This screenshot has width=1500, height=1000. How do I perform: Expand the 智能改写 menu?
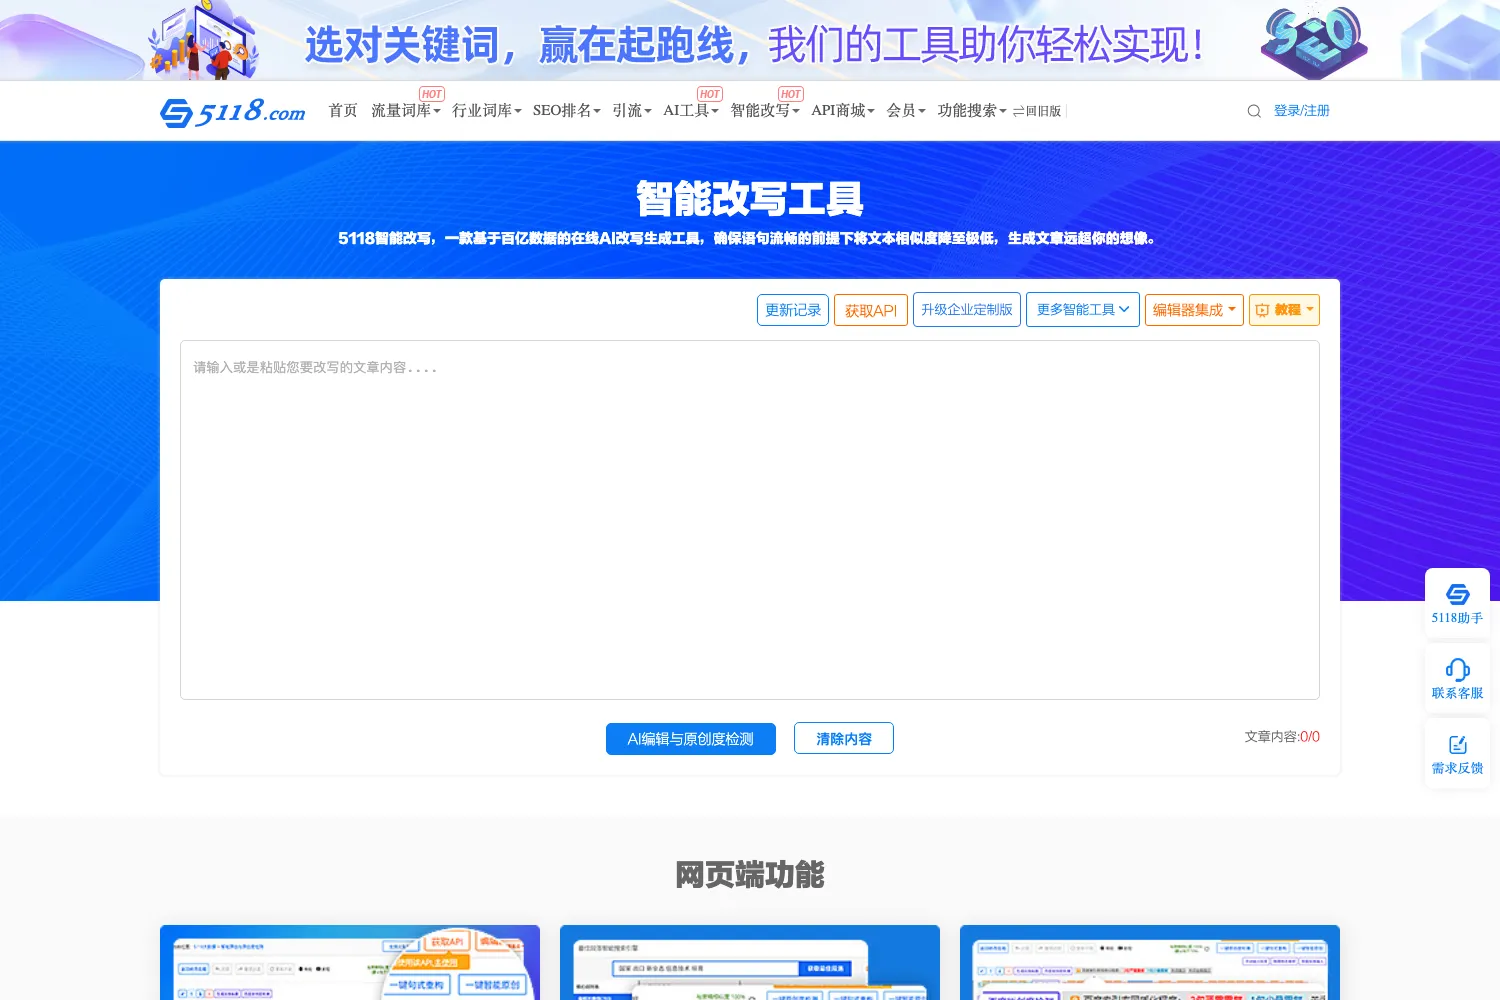pos(765,111)
